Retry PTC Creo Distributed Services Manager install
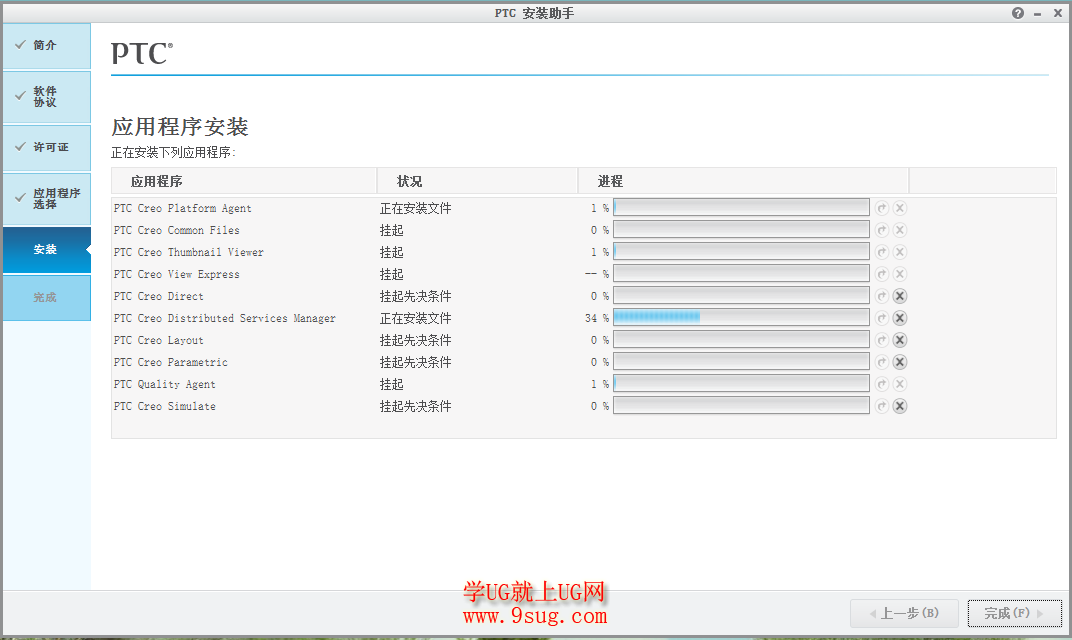1072x640 pixels. (882, 318)
